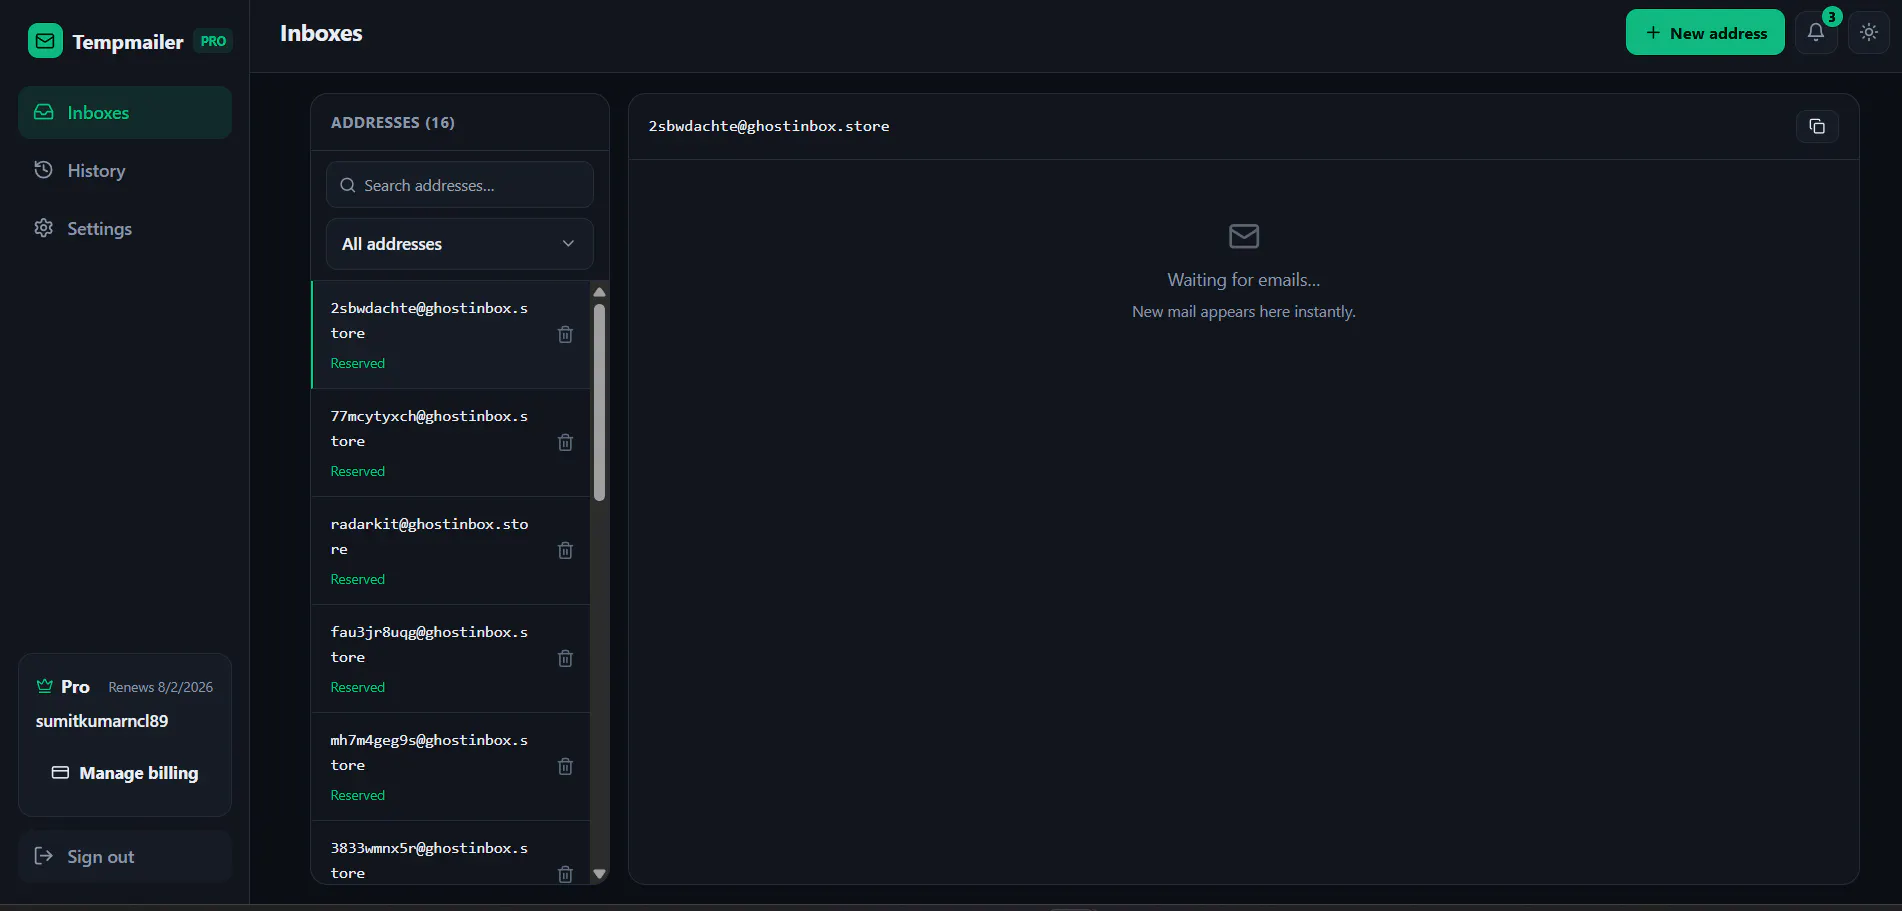Select the 77mcytyxch@ghostinbox.store inbox
This screenshot has width=1902, height=911.
tap(450, 443)
